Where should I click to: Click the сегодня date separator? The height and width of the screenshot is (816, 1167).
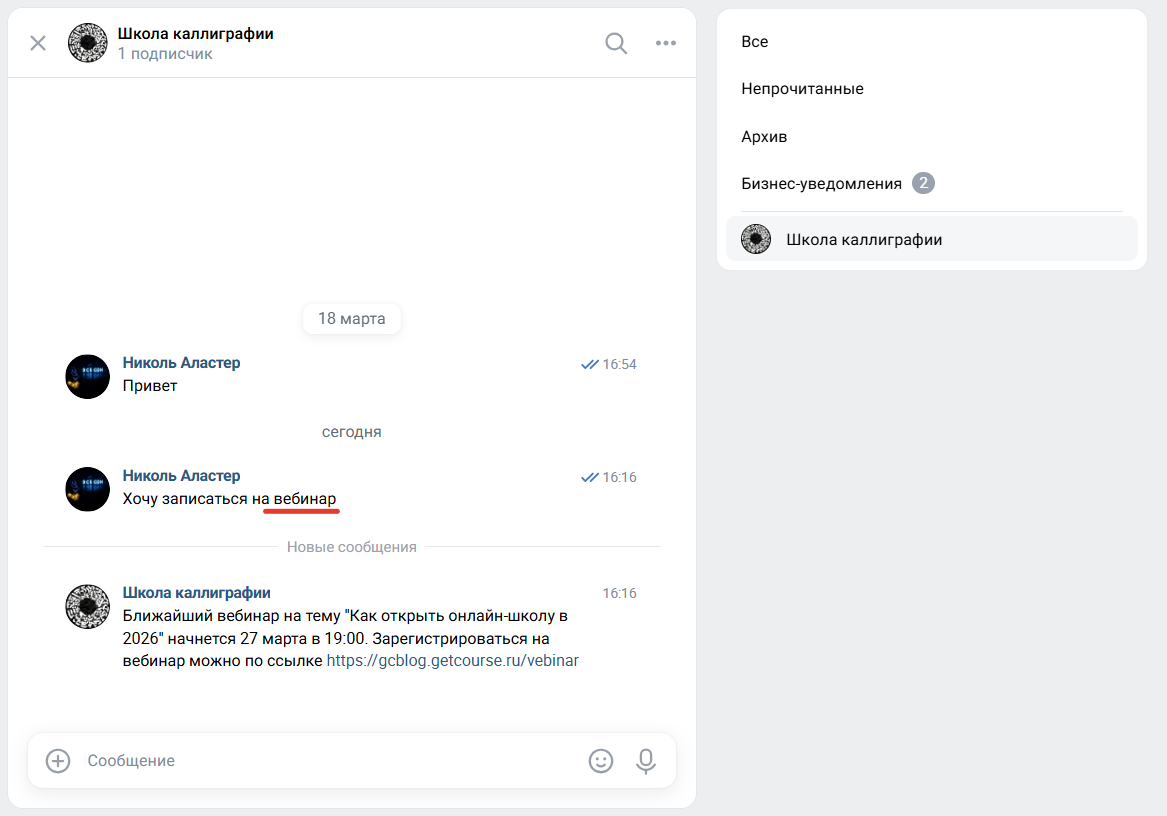[351, 431]
